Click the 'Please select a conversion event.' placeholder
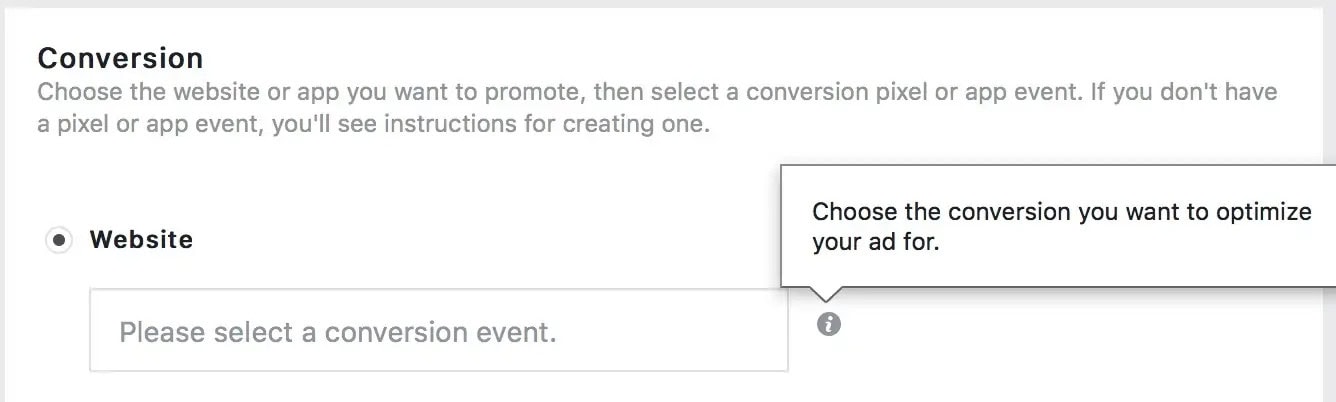Screen dimensions: 1336x402 (x=338, y=332)
